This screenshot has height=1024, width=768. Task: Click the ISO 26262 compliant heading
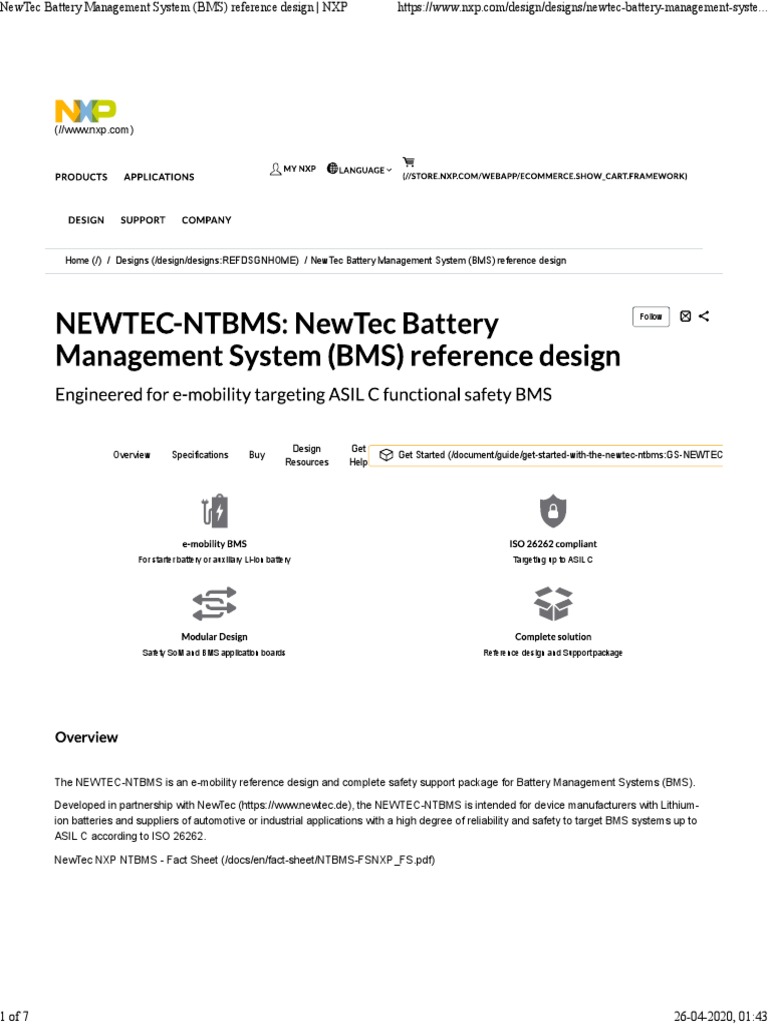pyautogui.click(x=553, y=544)
